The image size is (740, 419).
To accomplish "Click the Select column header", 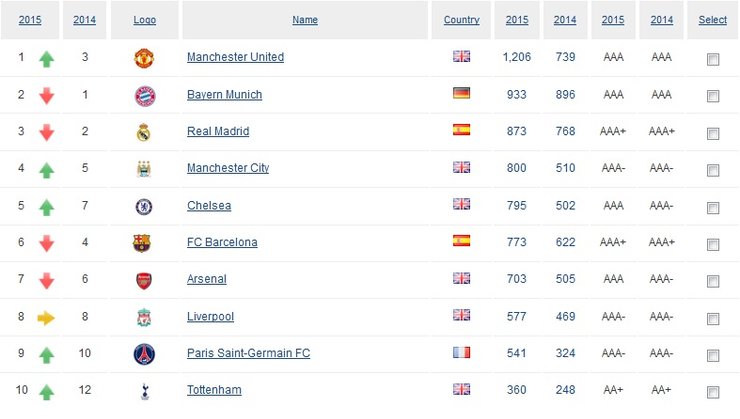I will (713, 20).
